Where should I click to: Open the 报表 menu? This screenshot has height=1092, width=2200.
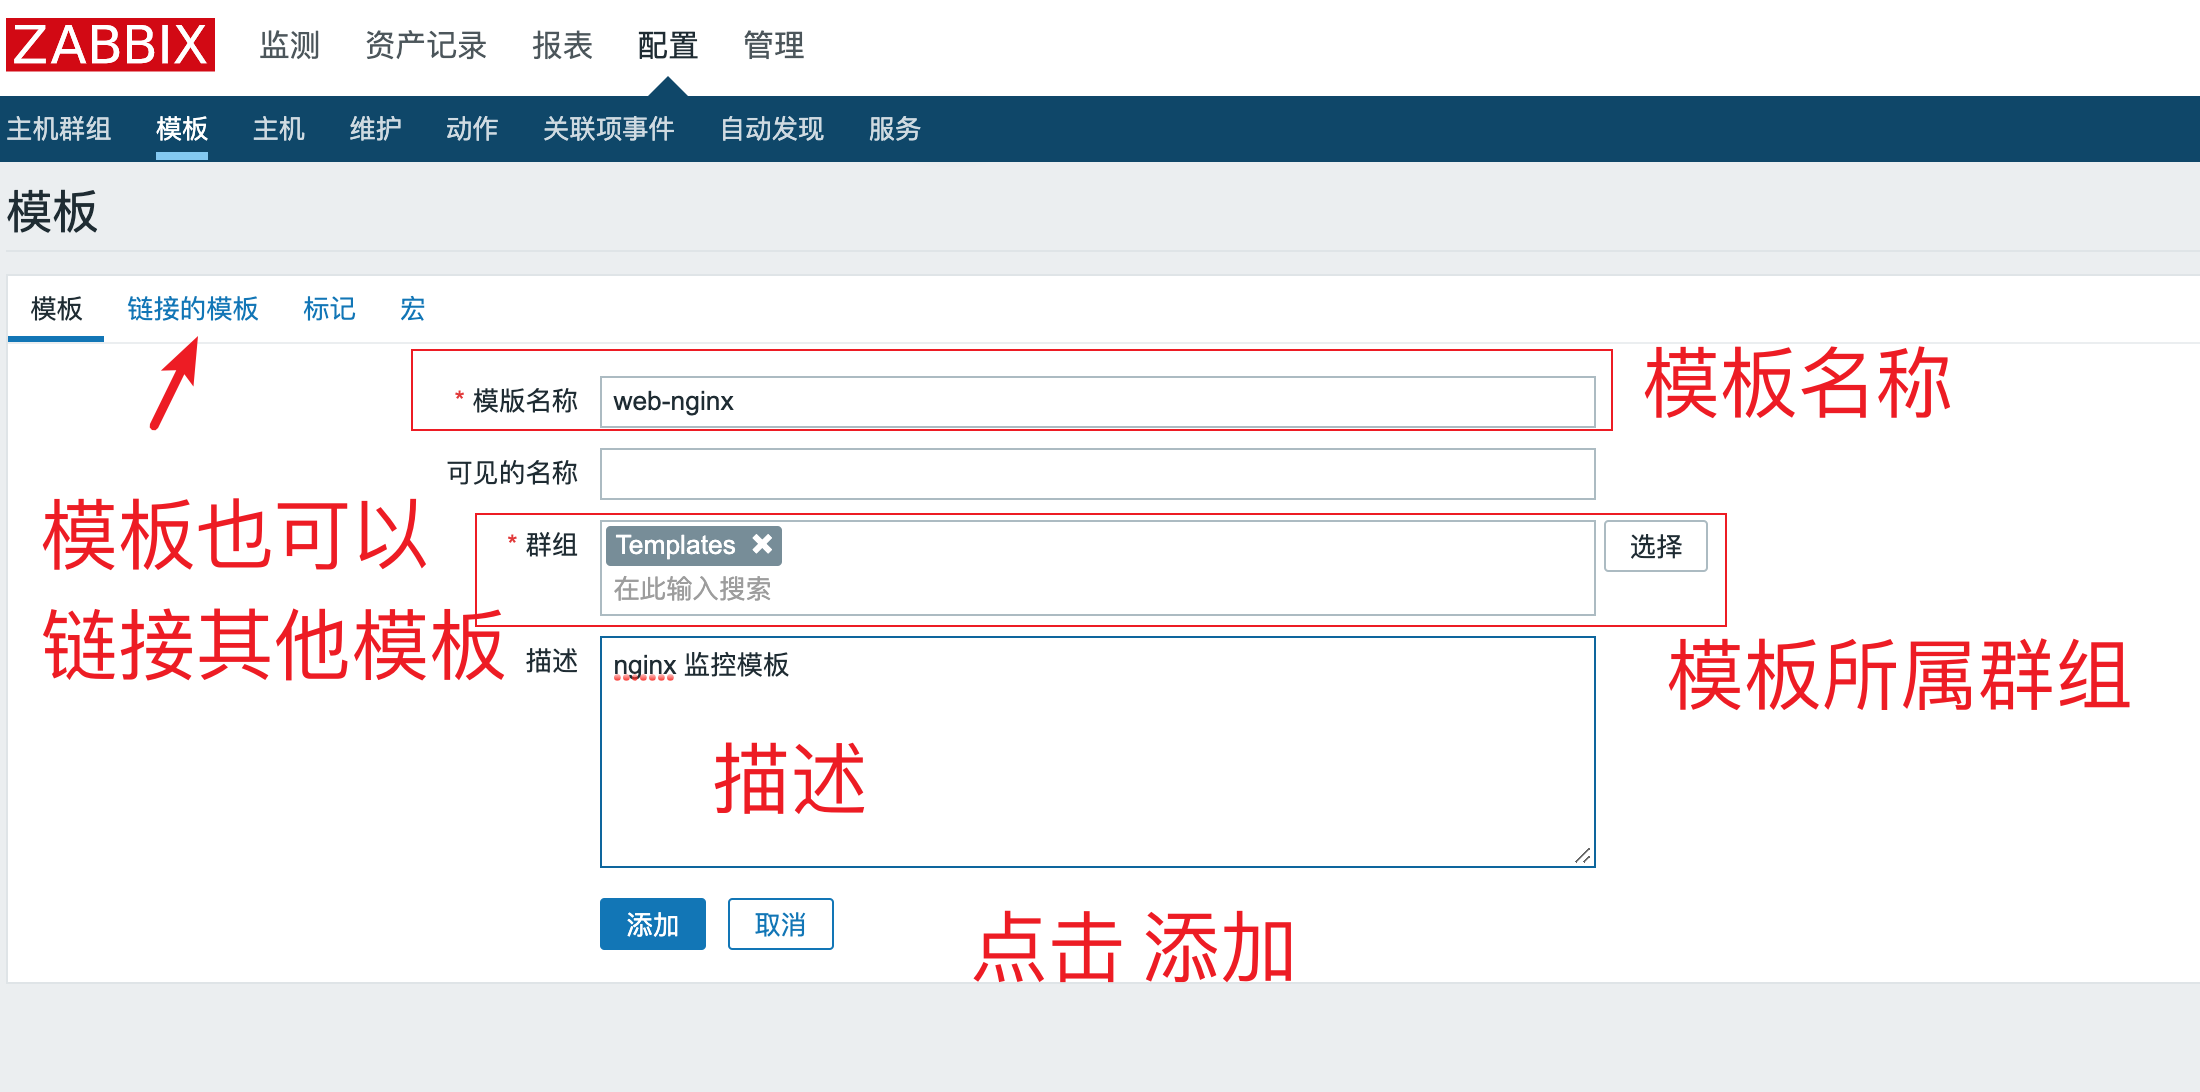[x=562, y=46]
